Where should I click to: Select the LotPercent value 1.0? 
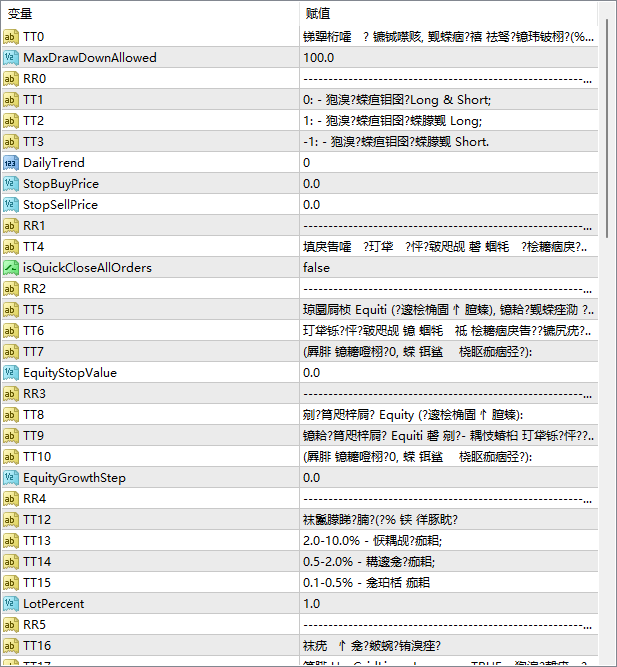(311, 604)
